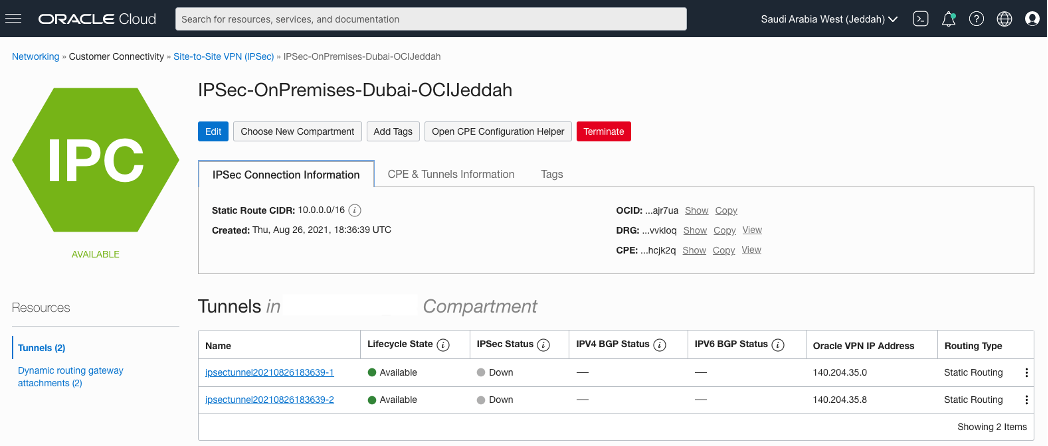Image resolution: width=1048 pixels, height=446 pixels.
Task: Click the Routing Type column header
Action: point(973,346)
